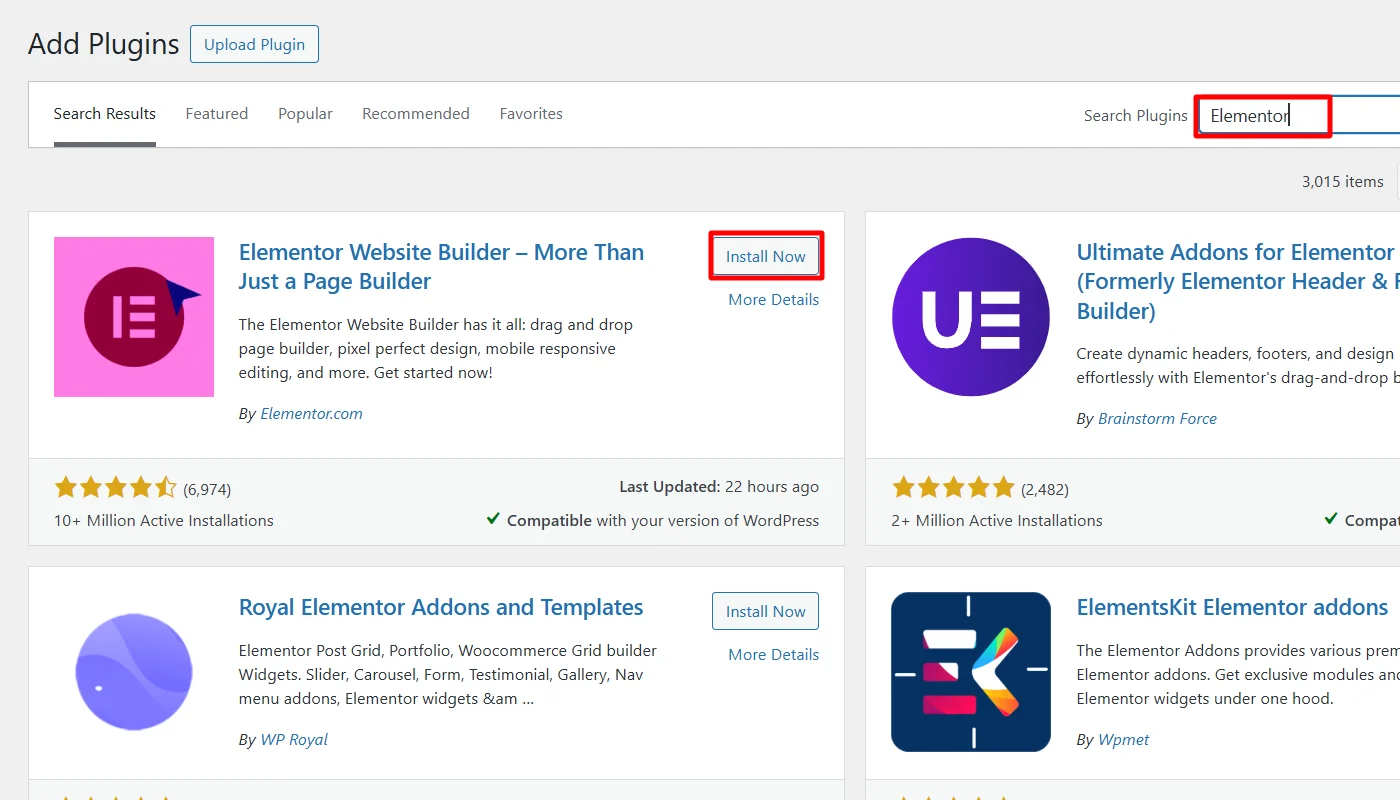
Task: Click the Ultimate Addons for Elementor UE logo
Action: (971, 317)
